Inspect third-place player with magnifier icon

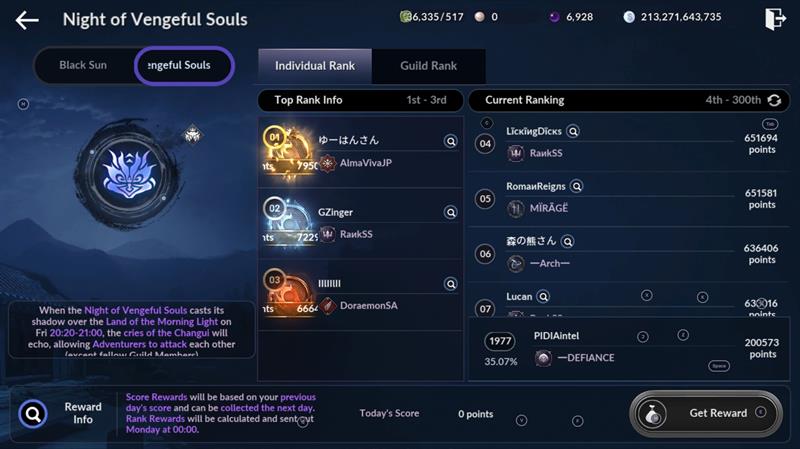[x=451, y=284]
